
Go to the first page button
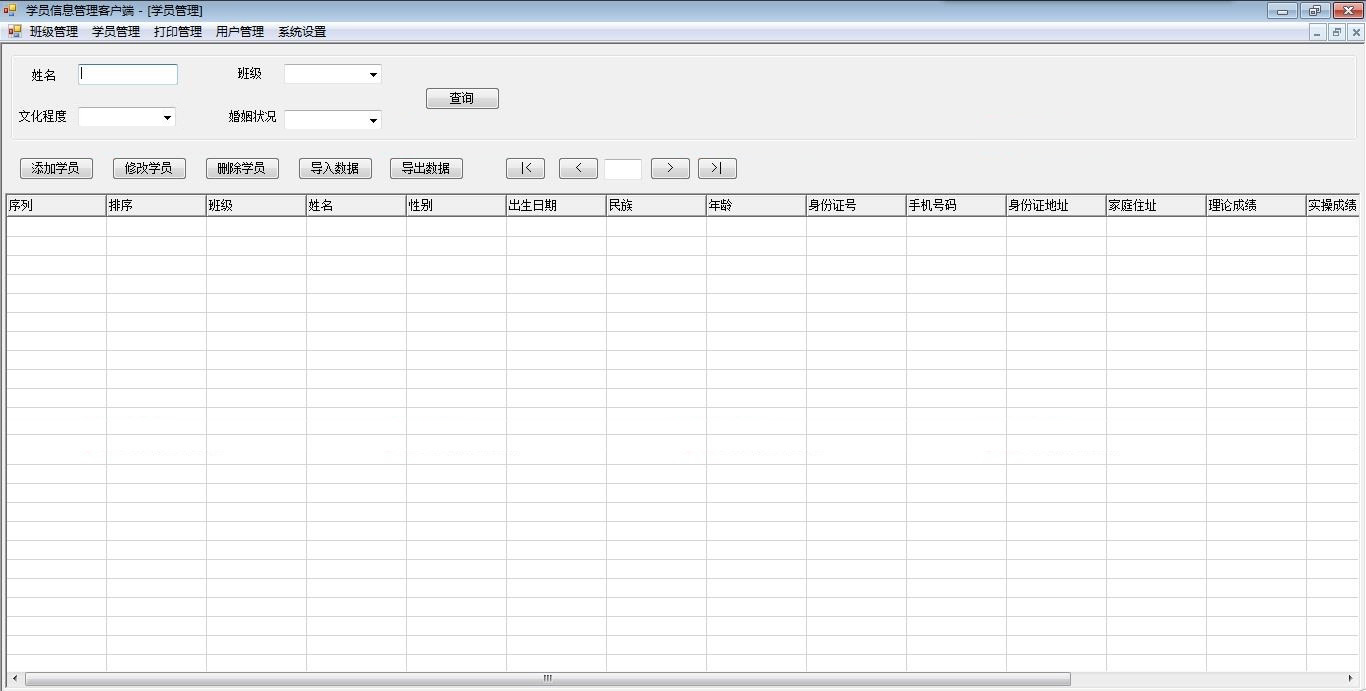pyautogui.click(x=525, y=168)
